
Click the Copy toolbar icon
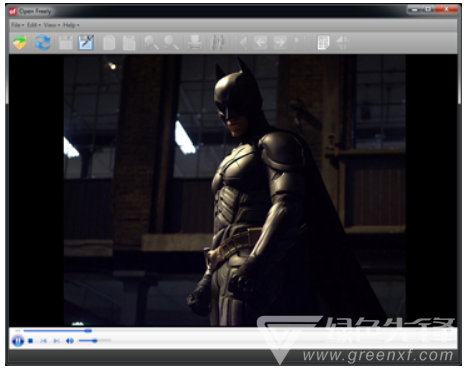click(109, 43)
